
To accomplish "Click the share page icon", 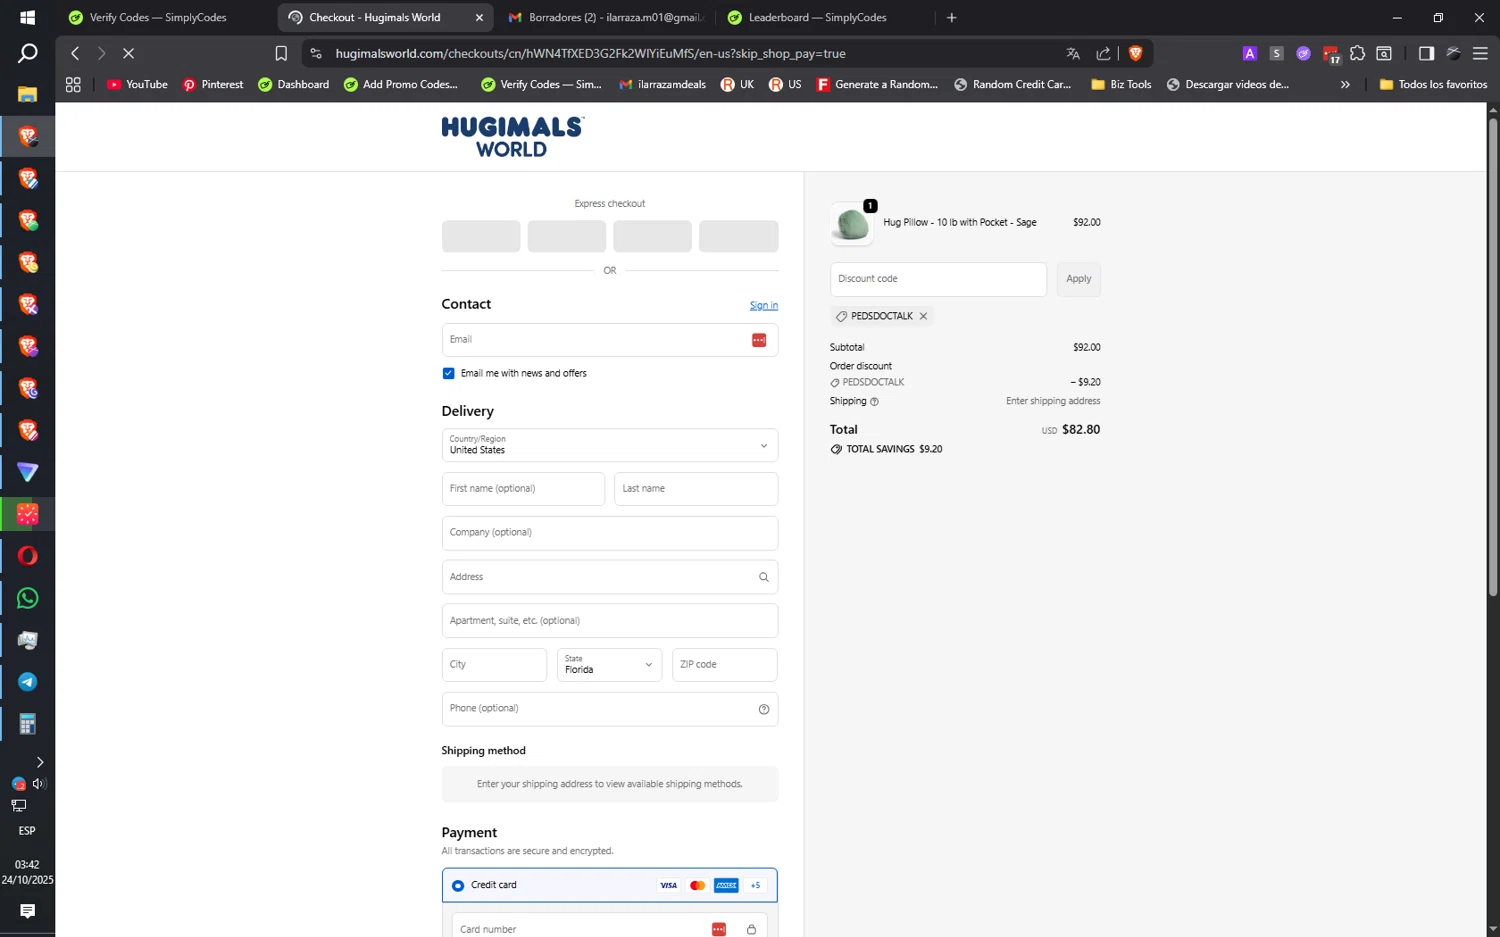I will pyautogui.click(x=1103, y=53).
